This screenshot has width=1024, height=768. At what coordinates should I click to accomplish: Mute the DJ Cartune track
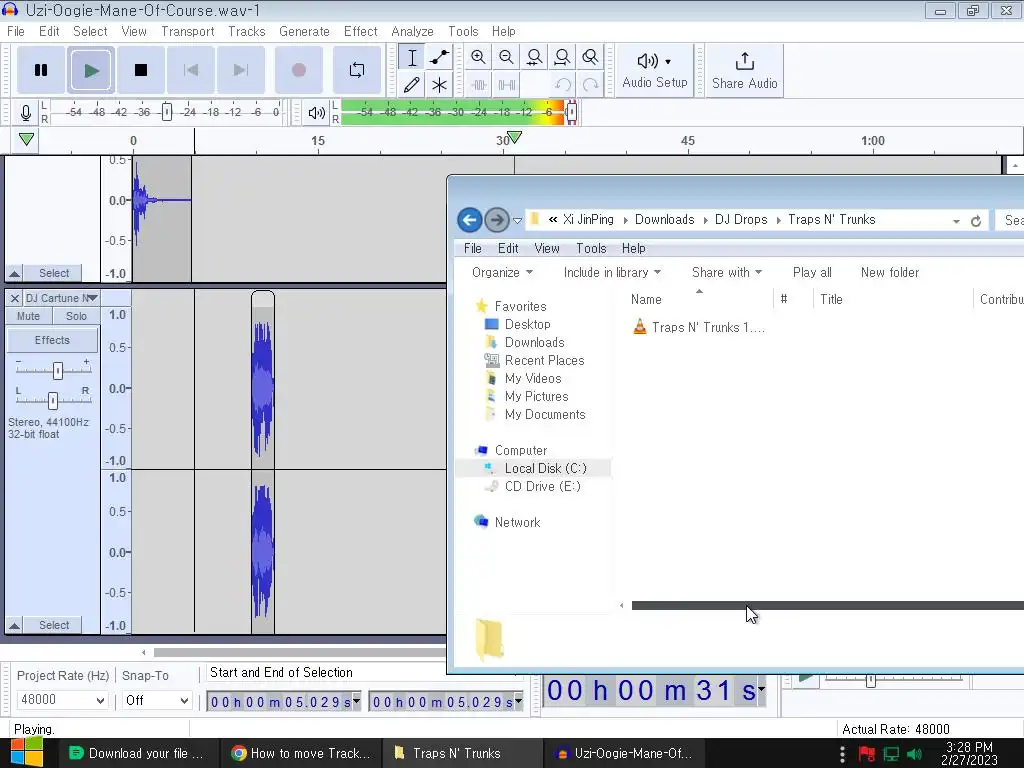point(28,316)
